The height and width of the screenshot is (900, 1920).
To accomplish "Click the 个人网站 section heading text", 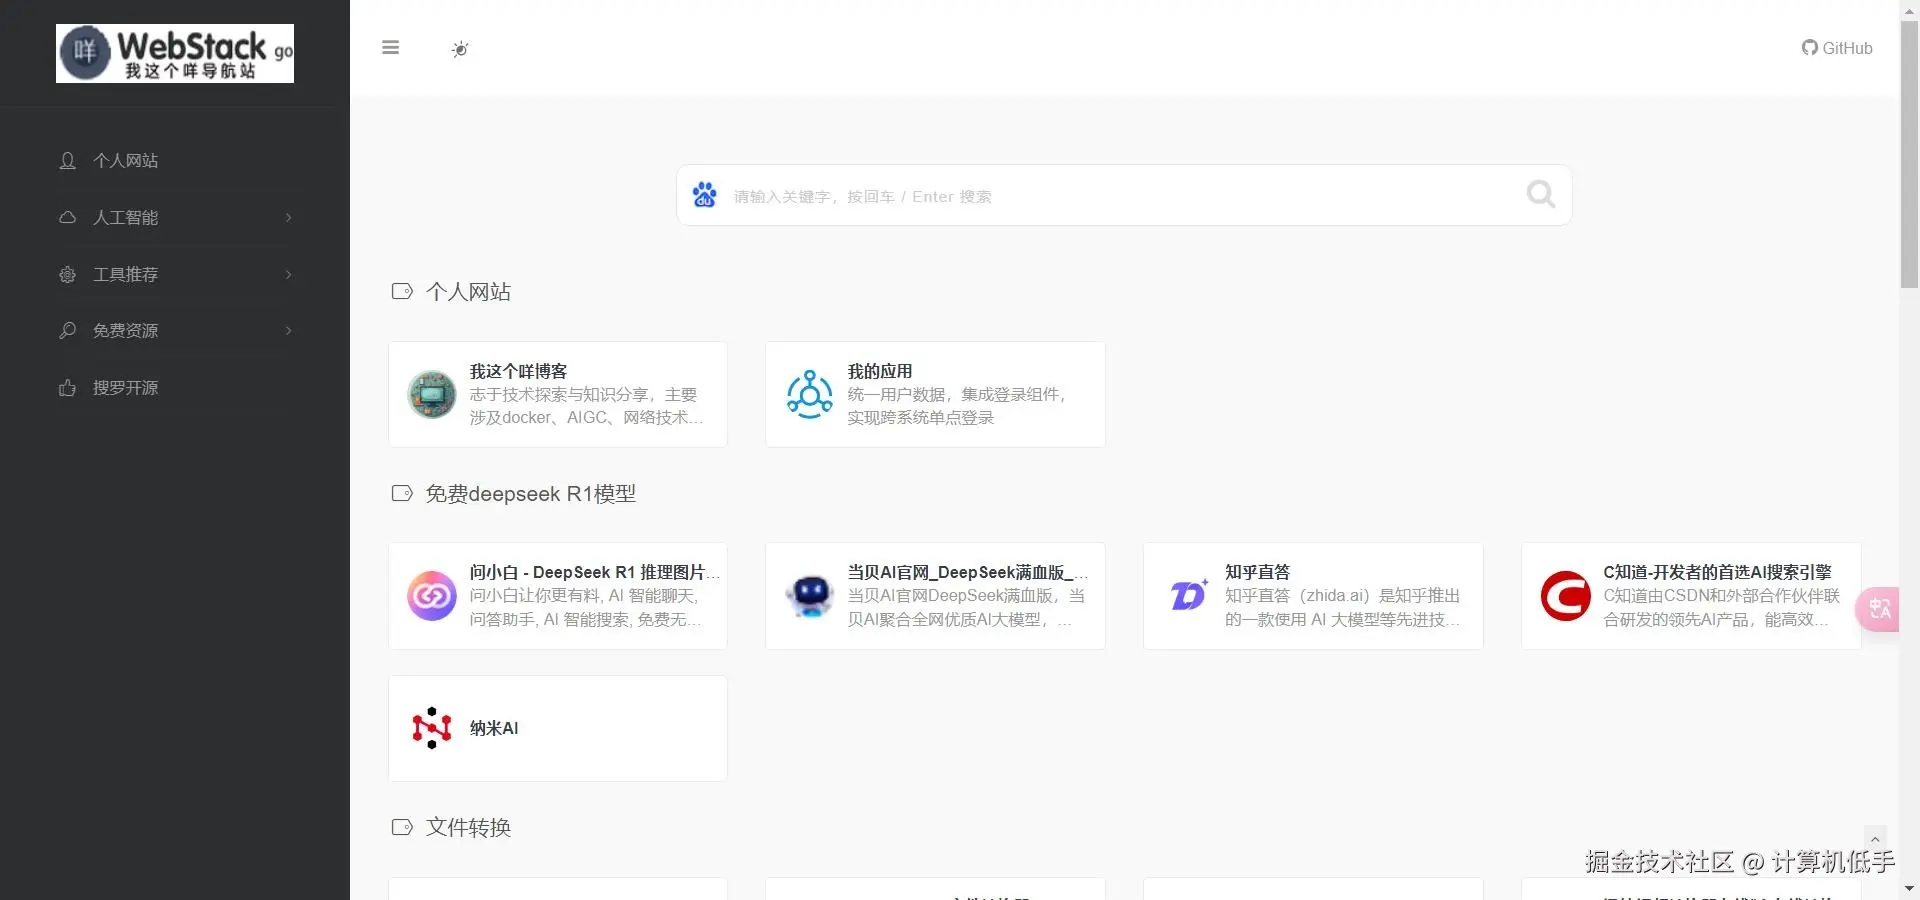I will 468,292.
